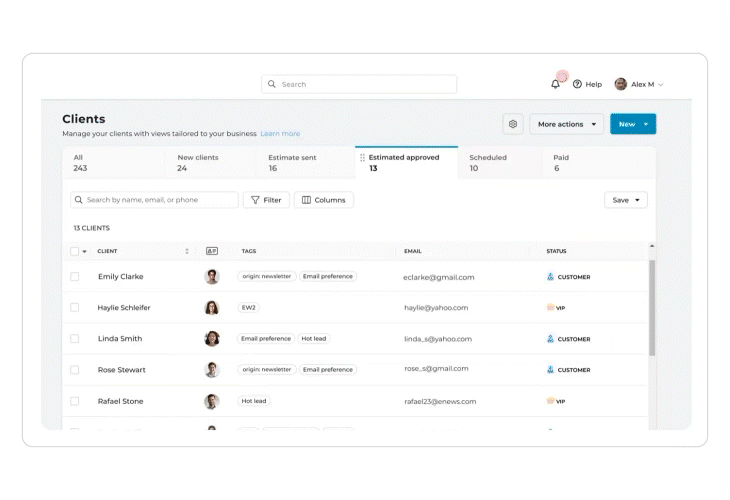The height and width of the screenshot is (500, 730).
Task: Click the funnel Filter icon
Action: pos(255,200)
